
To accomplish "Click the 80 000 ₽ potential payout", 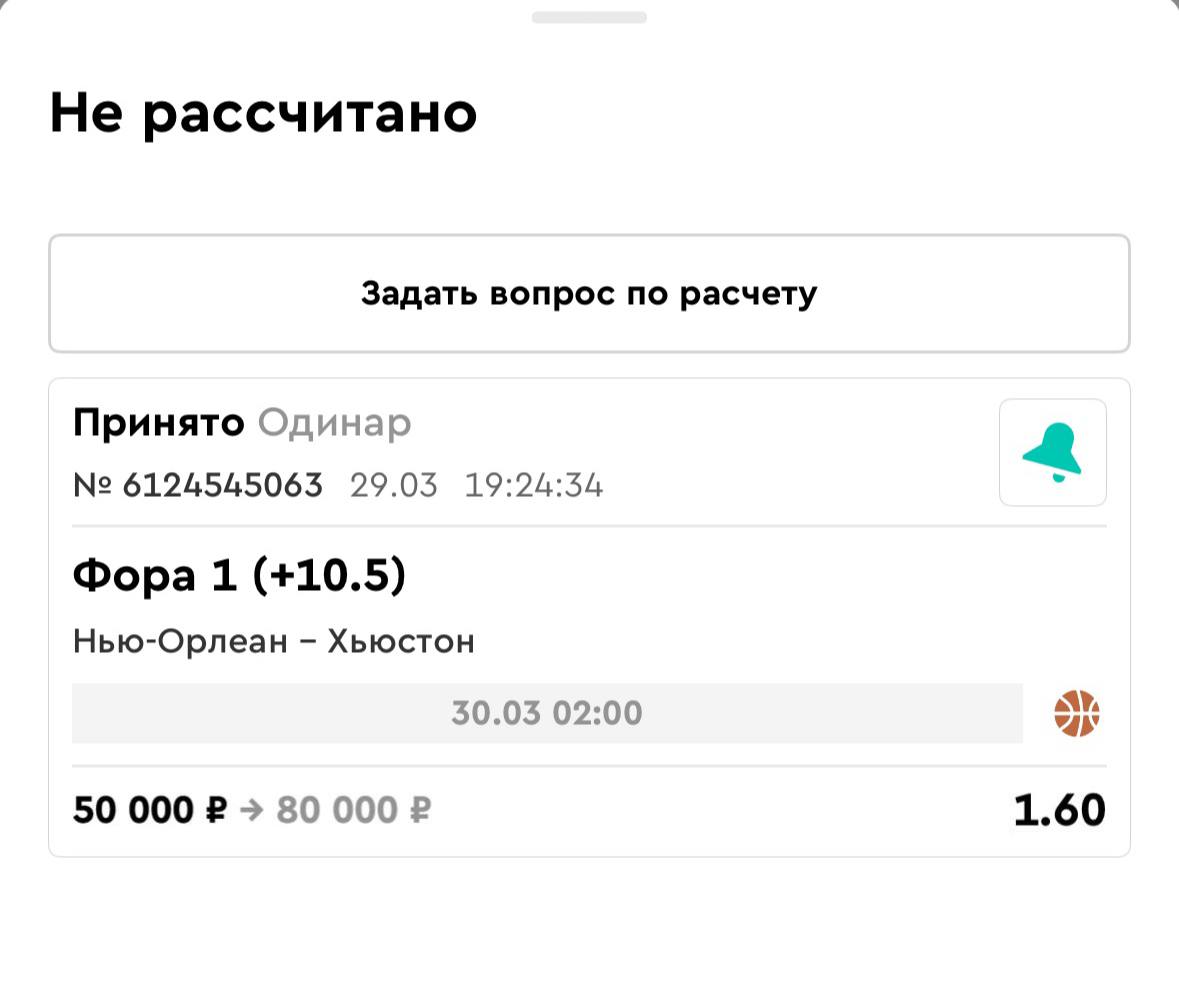I will tap(353, 810).
